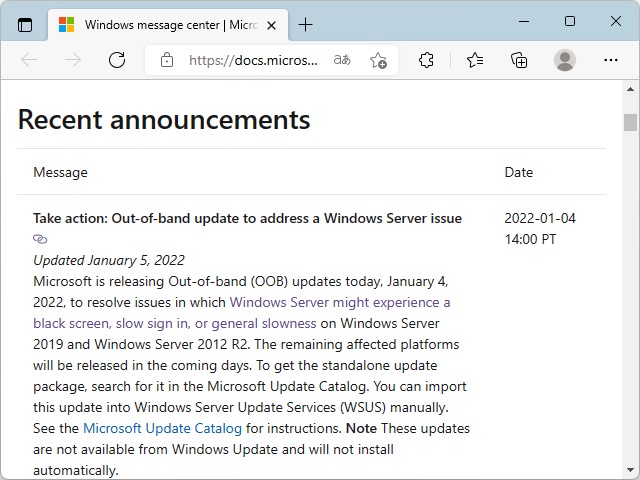Click the anchor link icon under the announcement title
The width and height of the screenshot is (640, 480).
(40, 239)
